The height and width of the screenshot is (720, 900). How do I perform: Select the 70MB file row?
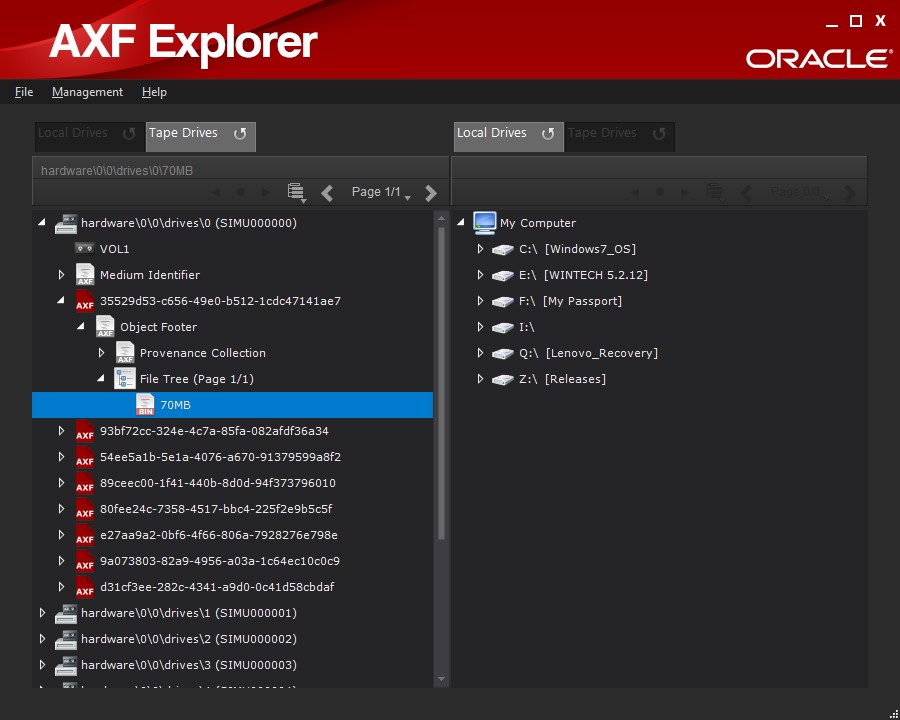coord(232,405)
